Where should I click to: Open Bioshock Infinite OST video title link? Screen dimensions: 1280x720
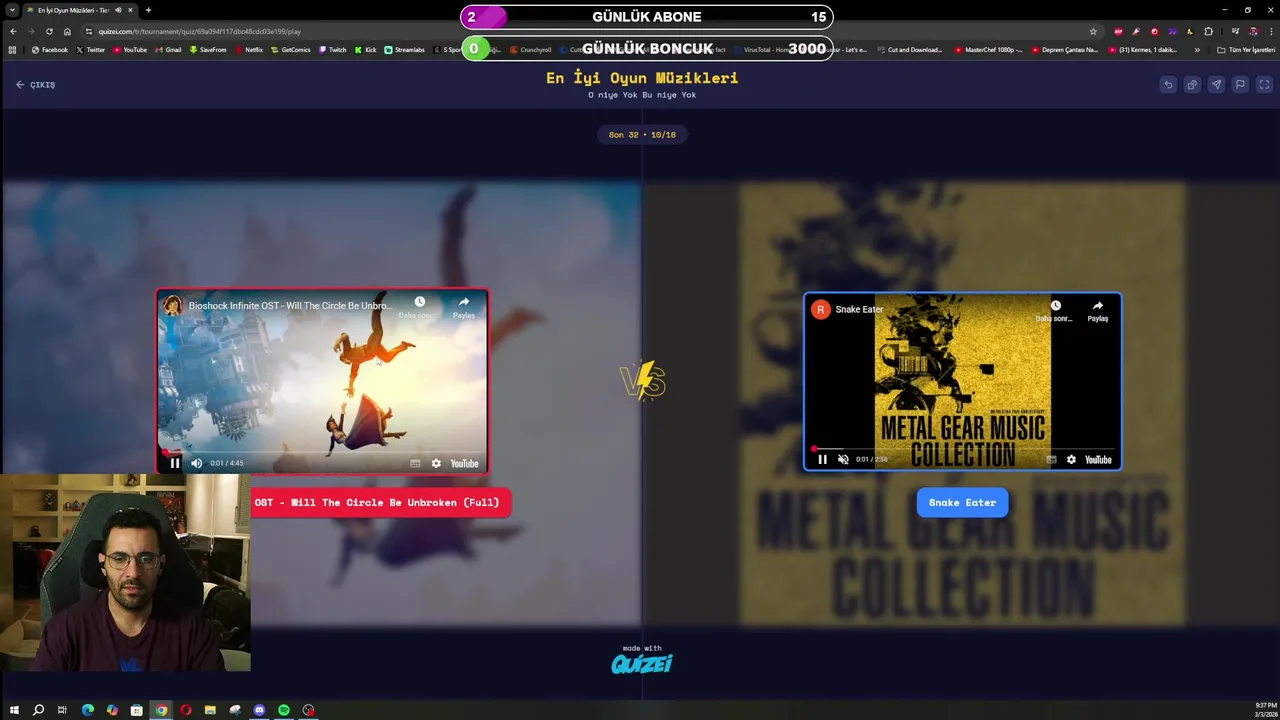pyautogui.click(x=290, y=306)
